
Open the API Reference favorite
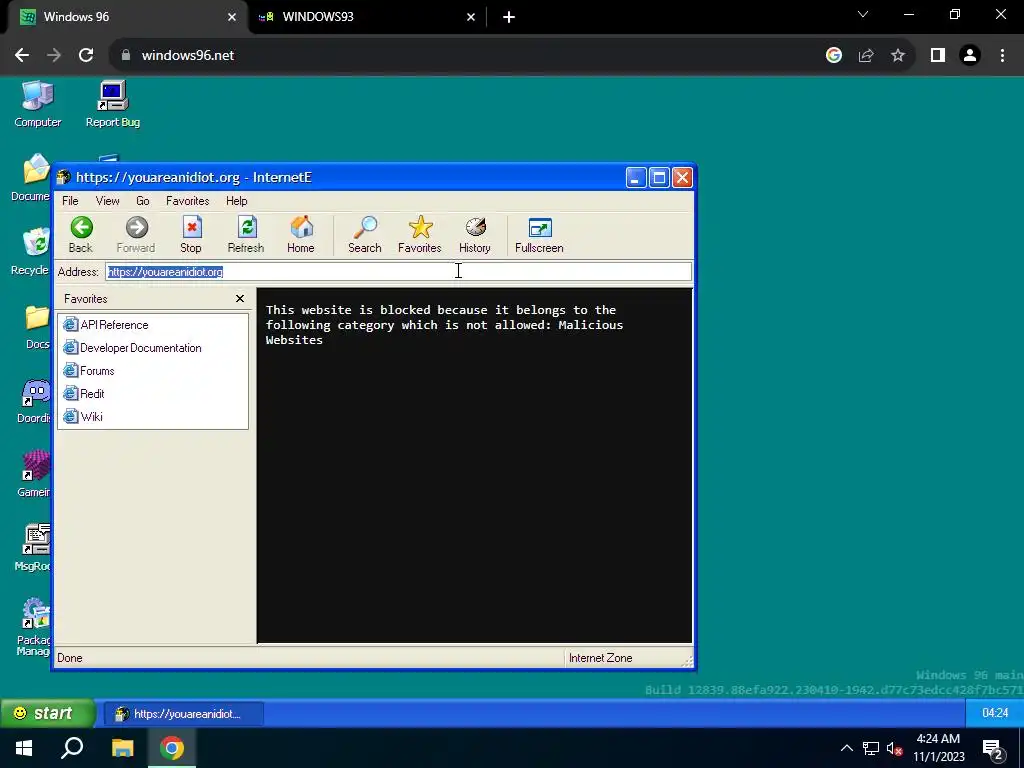[x=106, y=325]
